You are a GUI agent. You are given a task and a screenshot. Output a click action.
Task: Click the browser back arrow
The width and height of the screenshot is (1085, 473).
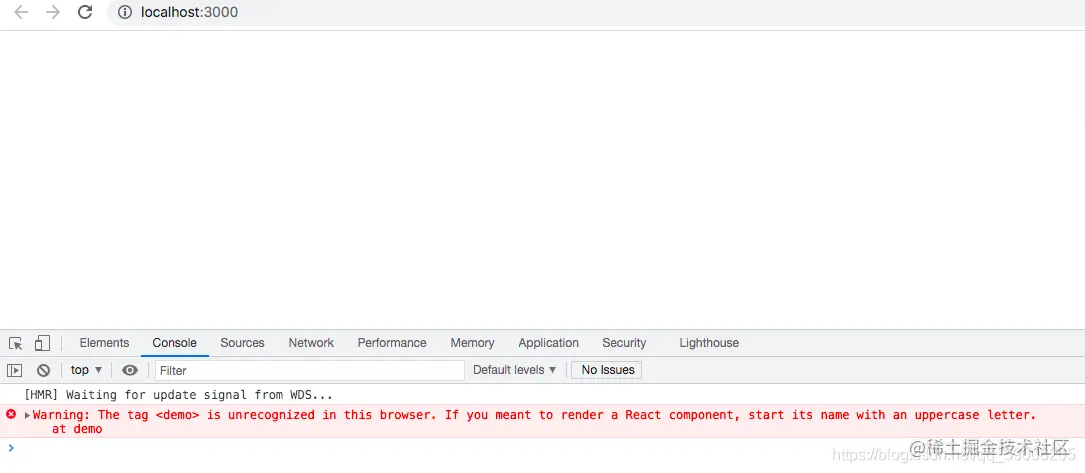tap(21, 12)
